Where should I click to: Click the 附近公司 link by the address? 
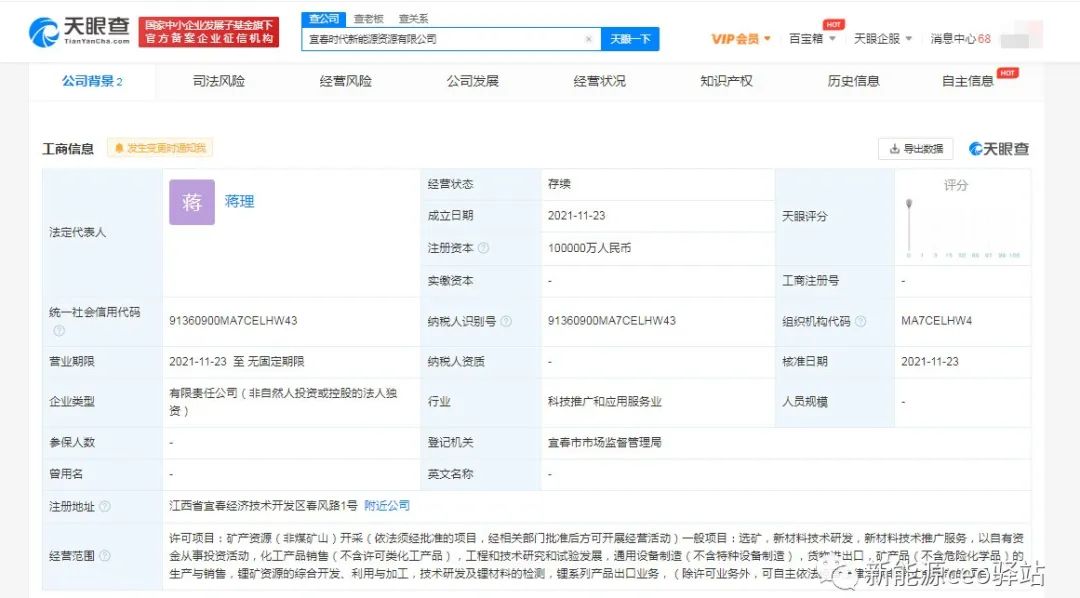(x=386, y=506)
